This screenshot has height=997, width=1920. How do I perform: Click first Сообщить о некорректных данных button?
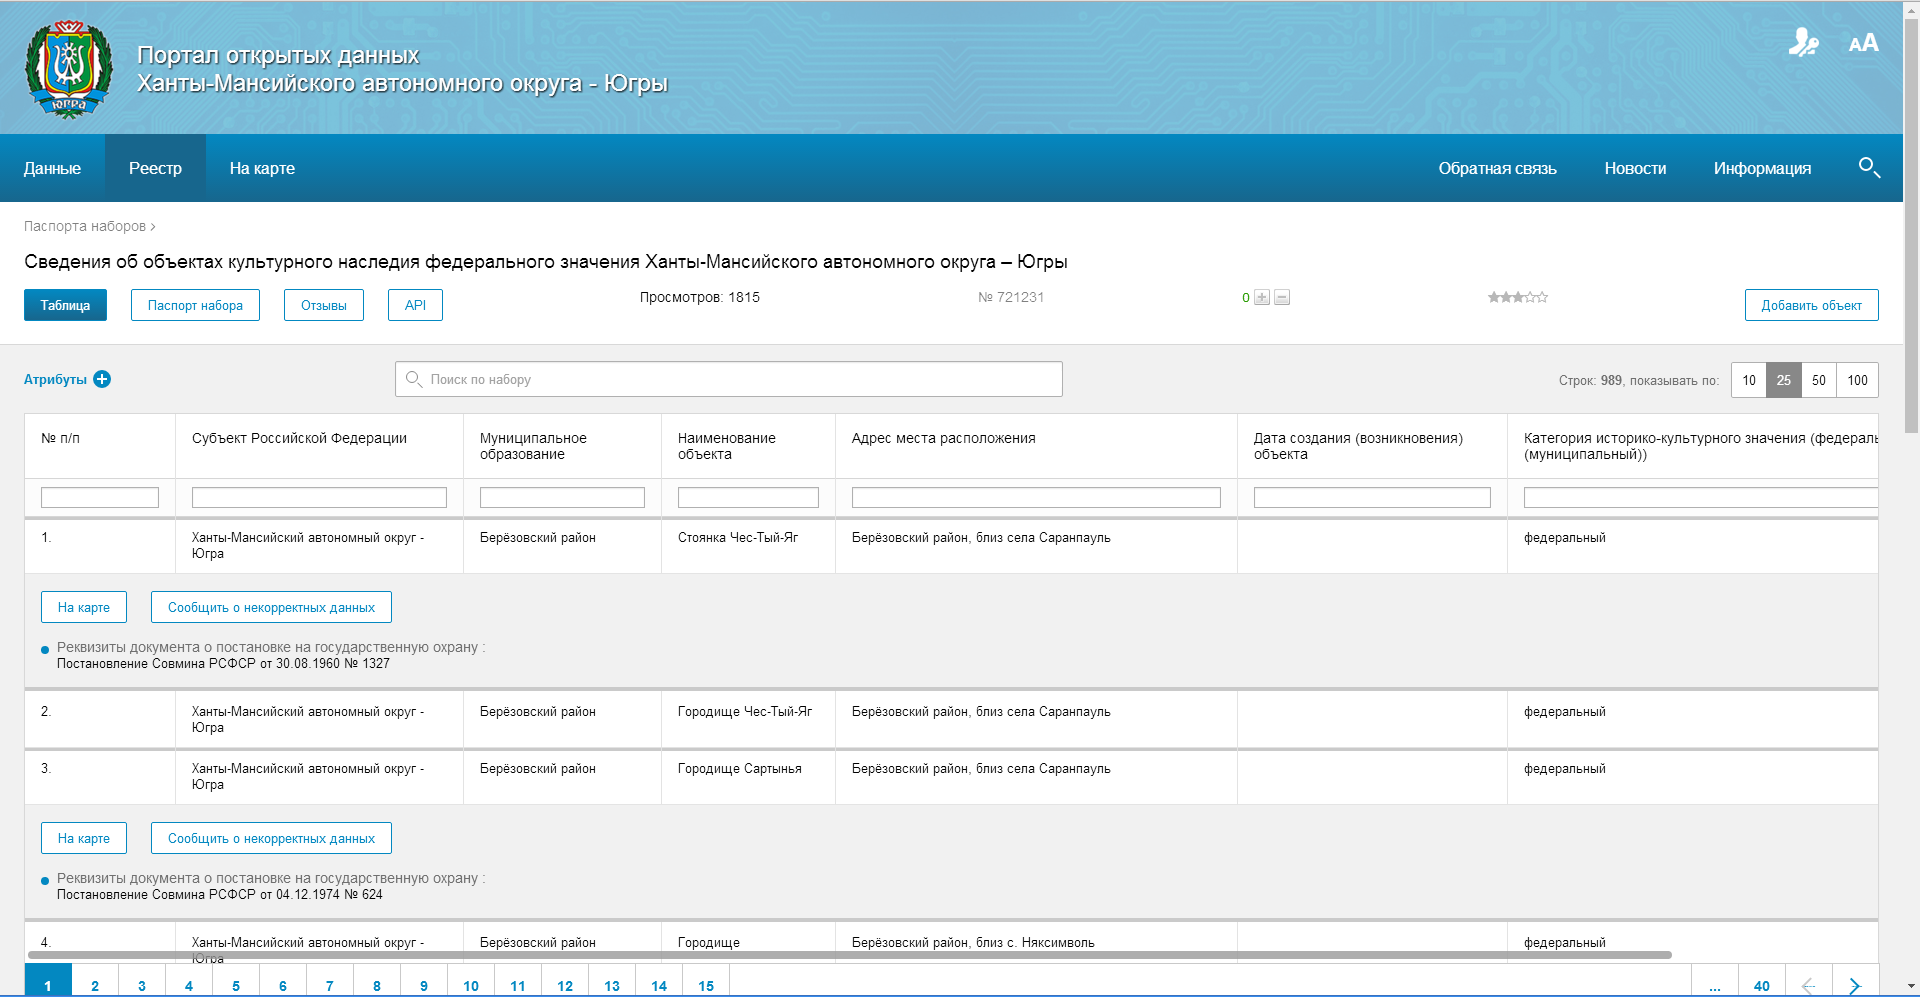(x=271, y=607)
